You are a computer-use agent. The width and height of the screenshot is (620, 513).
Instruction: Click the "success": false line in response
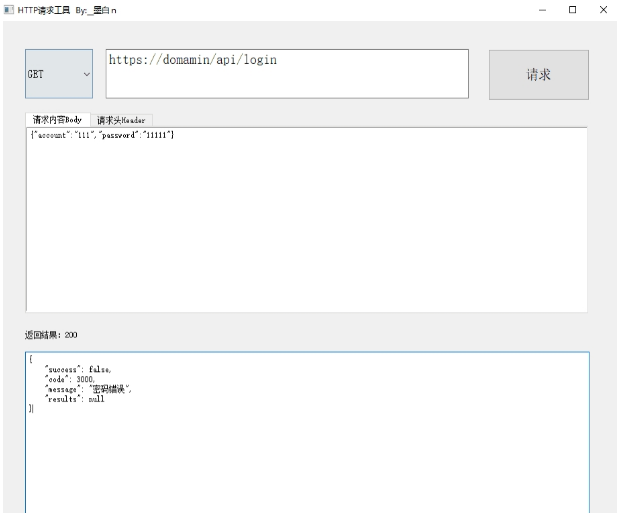78,369
